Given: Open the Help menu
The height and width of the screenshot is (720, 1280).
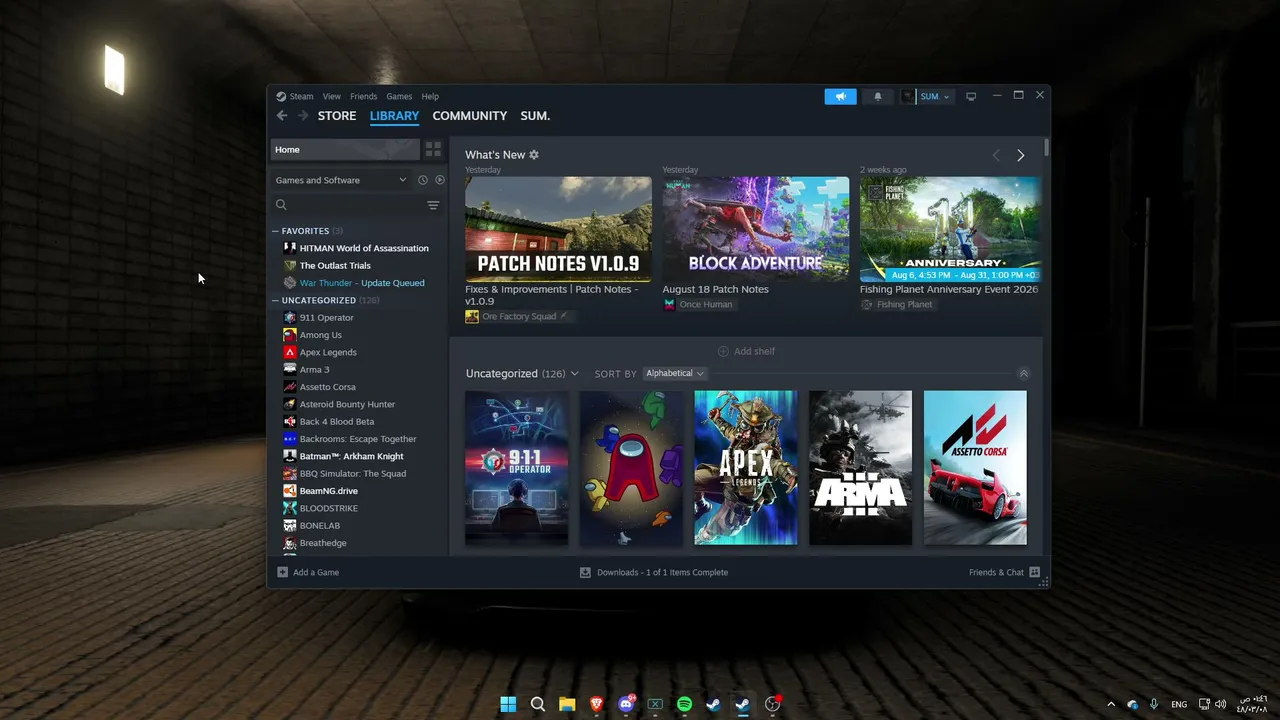Looking at the screenshot, I should [x=430, y=96].
